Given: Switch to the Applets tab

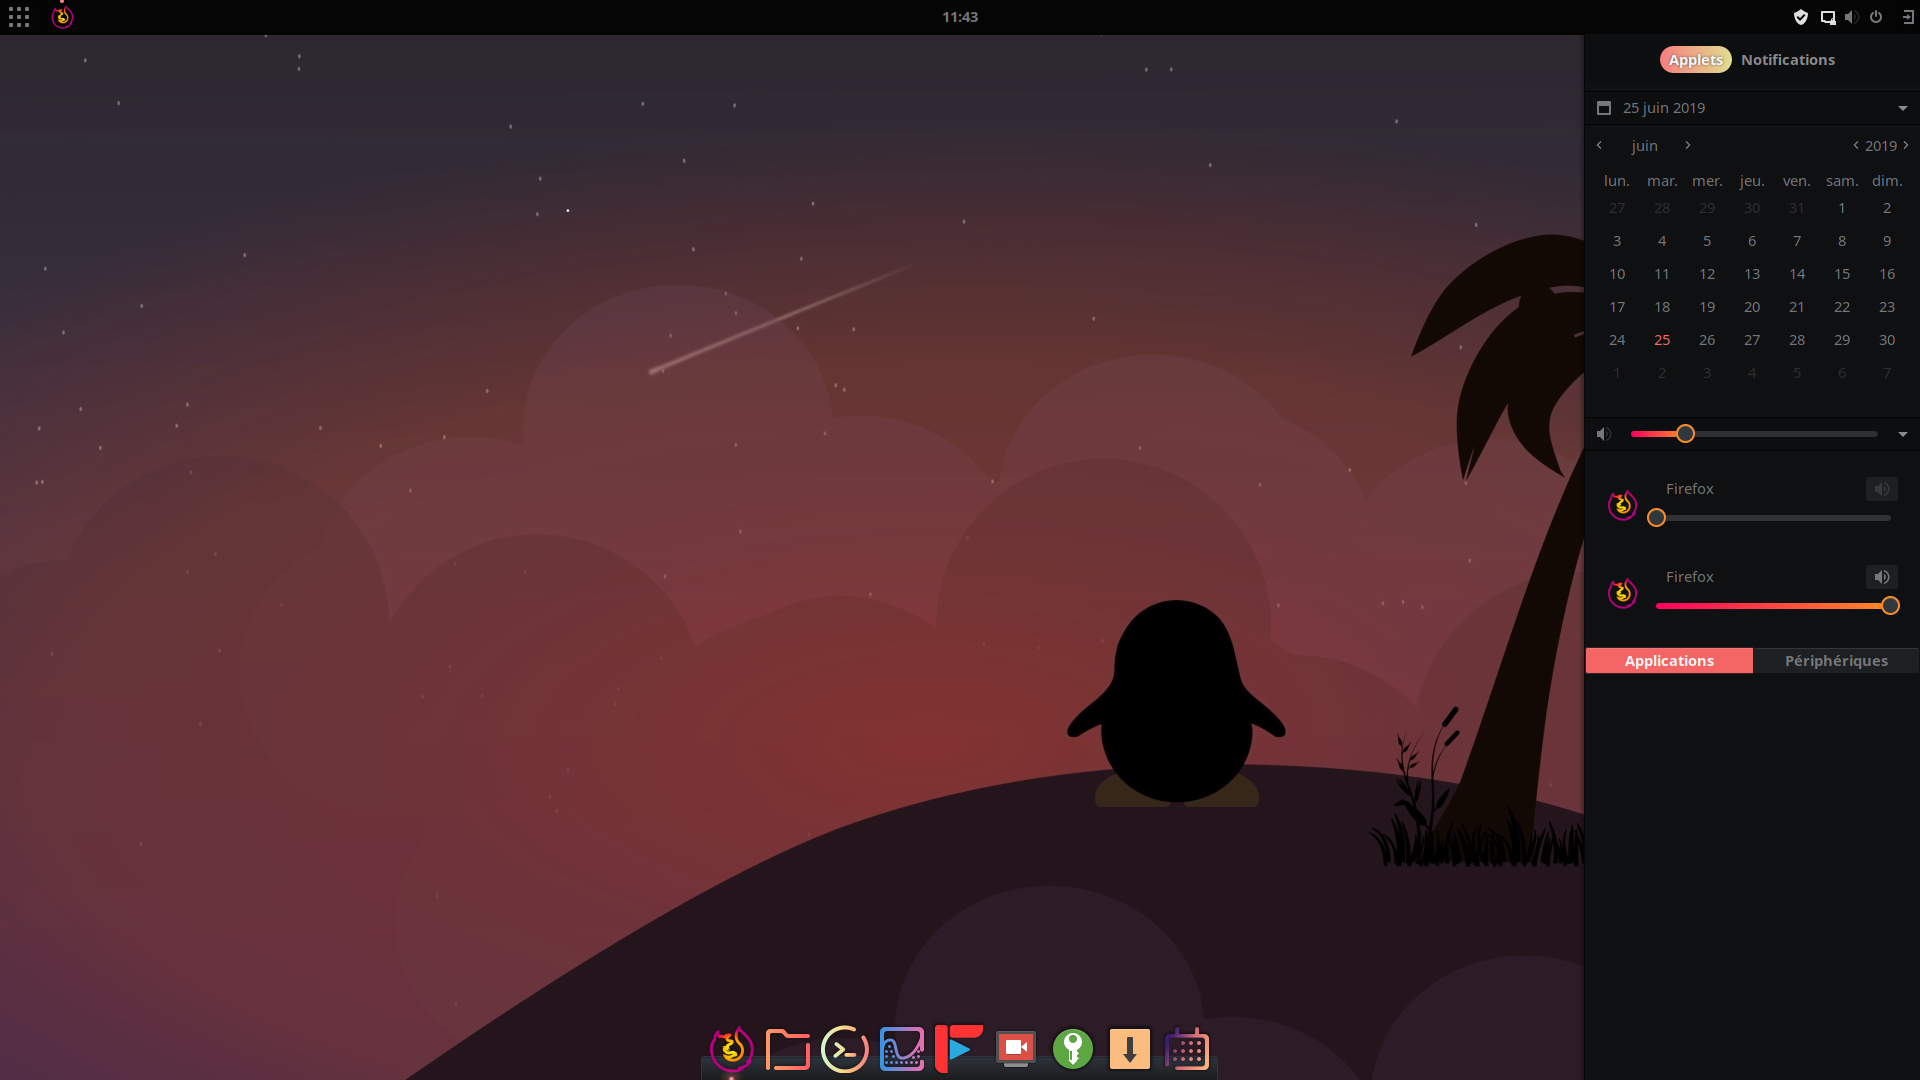Looking at the screenshot, I should tap(1695, 60).
